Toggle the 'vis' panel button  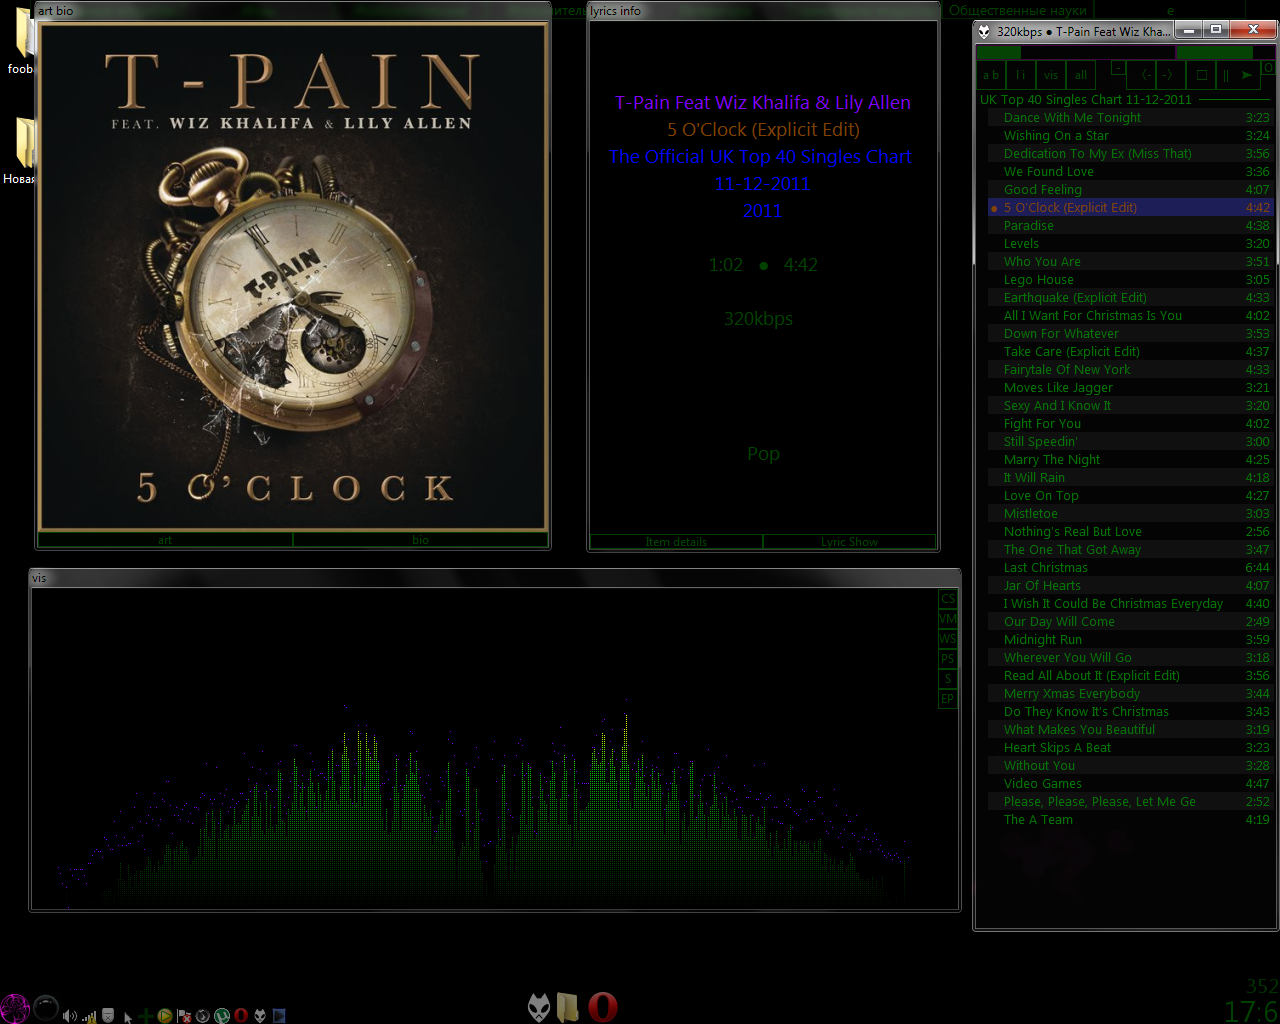pos(1051,75)
